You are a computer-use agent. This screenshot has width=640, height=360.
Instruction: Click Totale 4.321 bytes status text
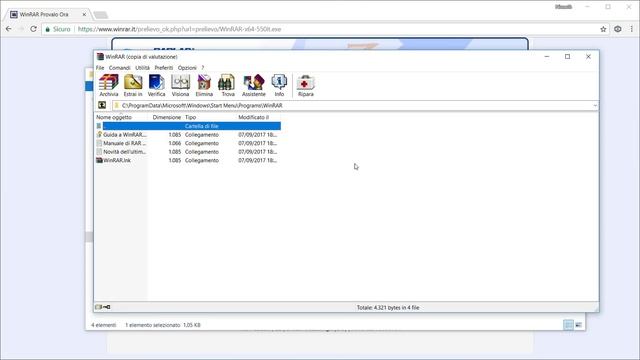coord(388,308)
